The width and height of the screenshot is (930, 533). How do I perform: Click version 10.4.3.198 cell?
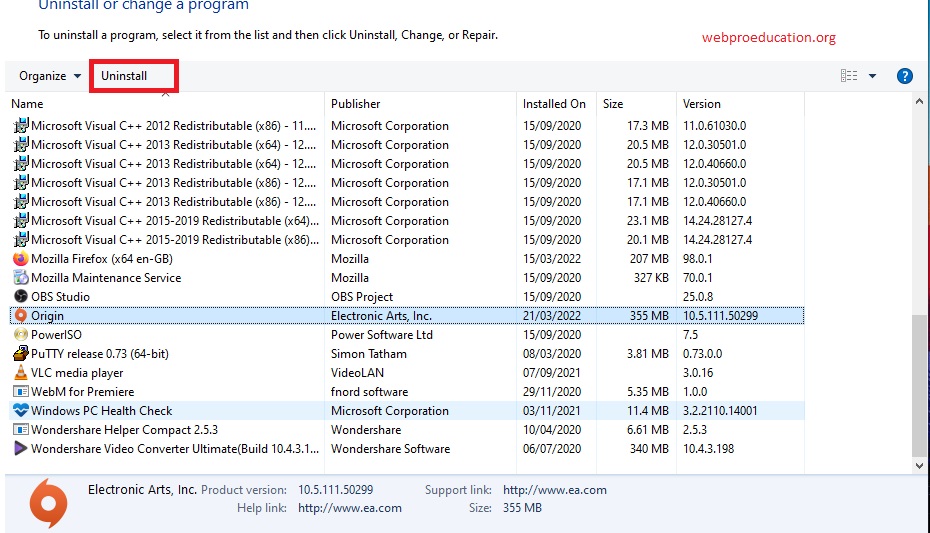point(708,448)
